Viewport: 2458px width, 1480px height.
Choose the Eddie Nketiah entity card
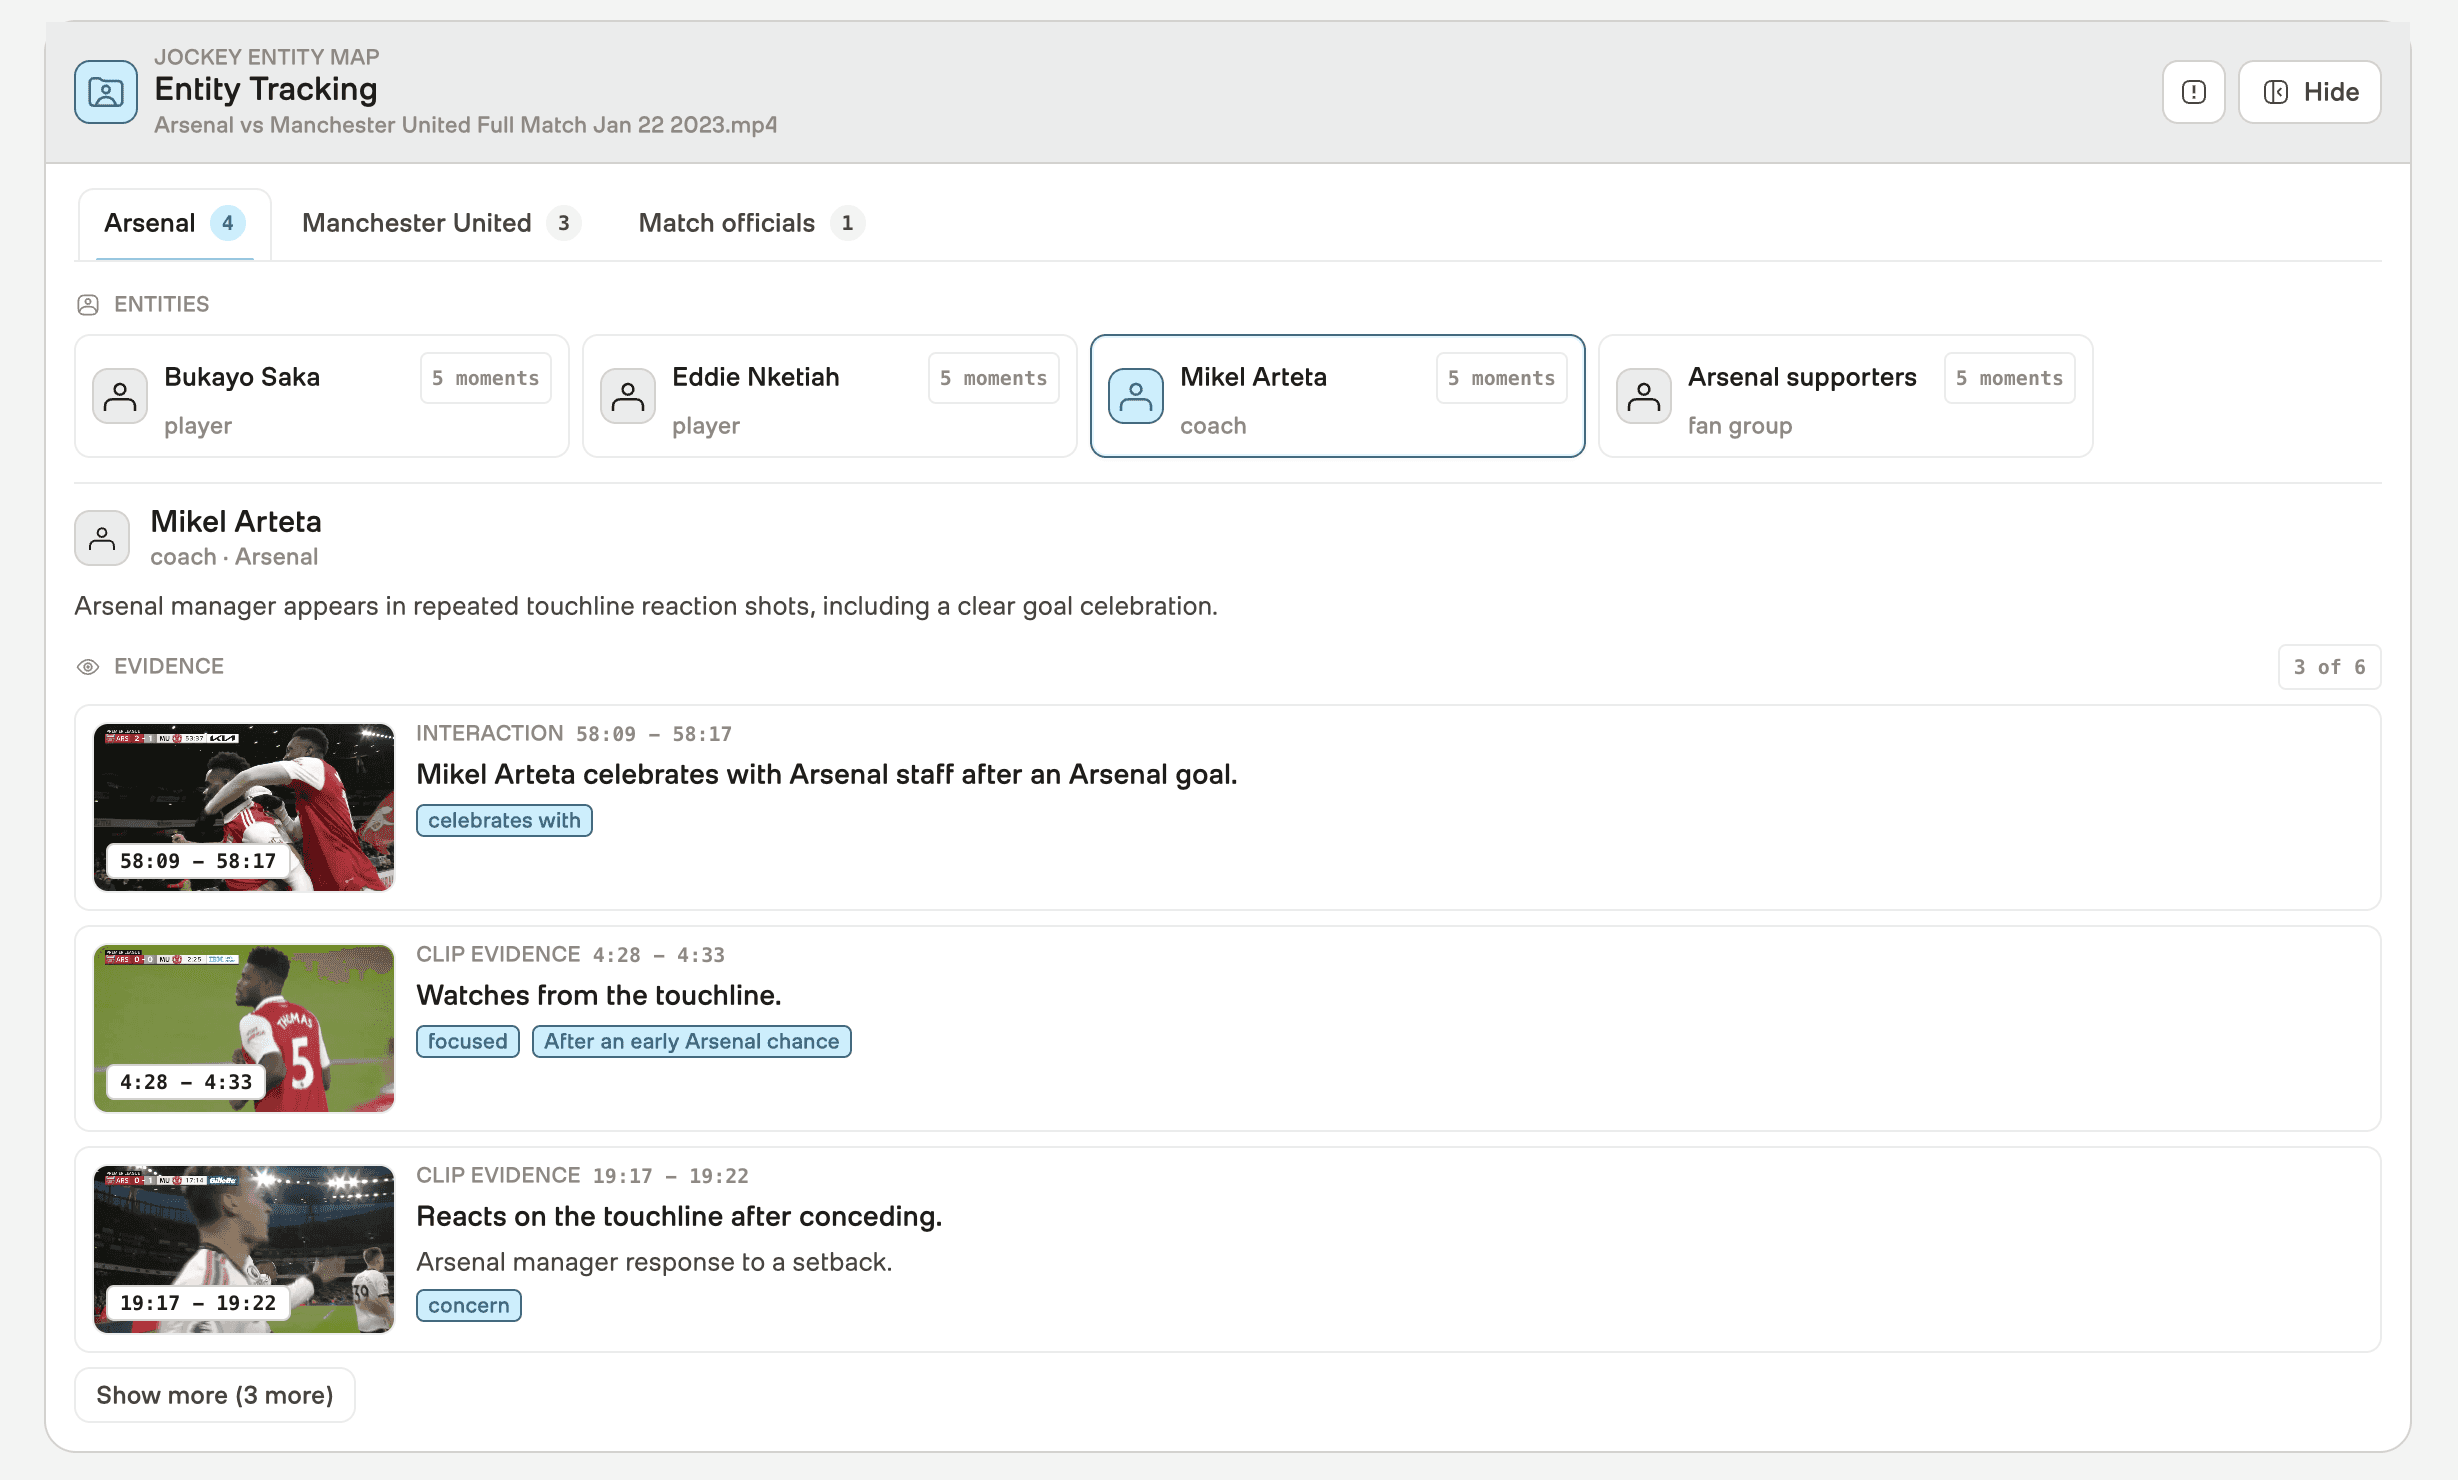(830, 396)
